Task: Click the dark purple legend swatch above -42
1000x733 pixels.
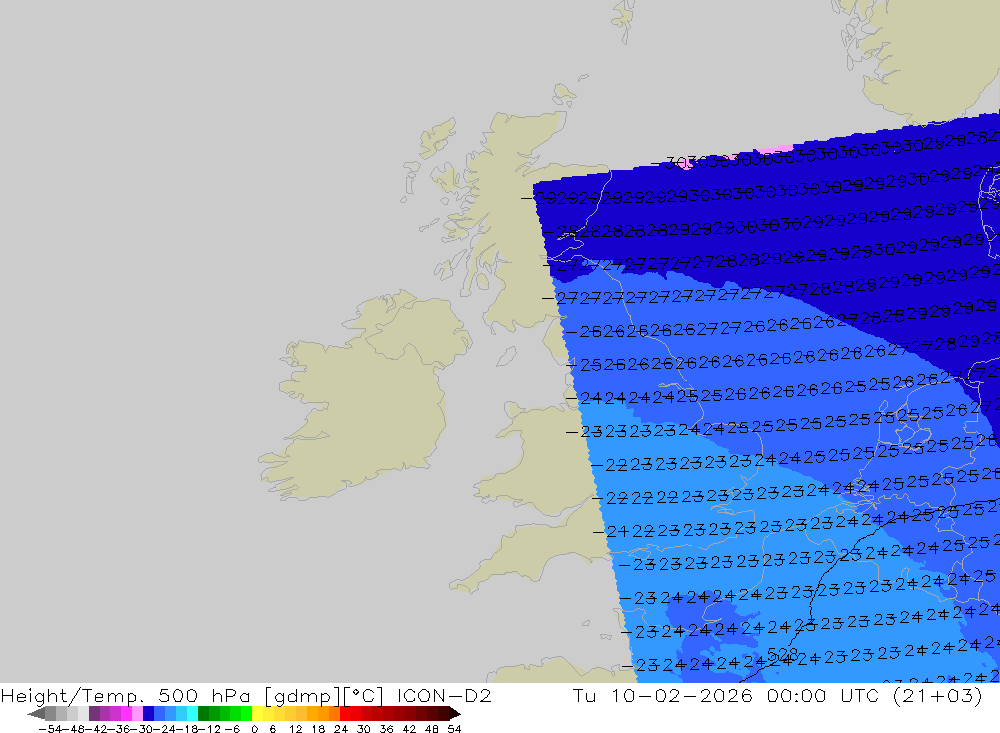Action: pos(94,713)
